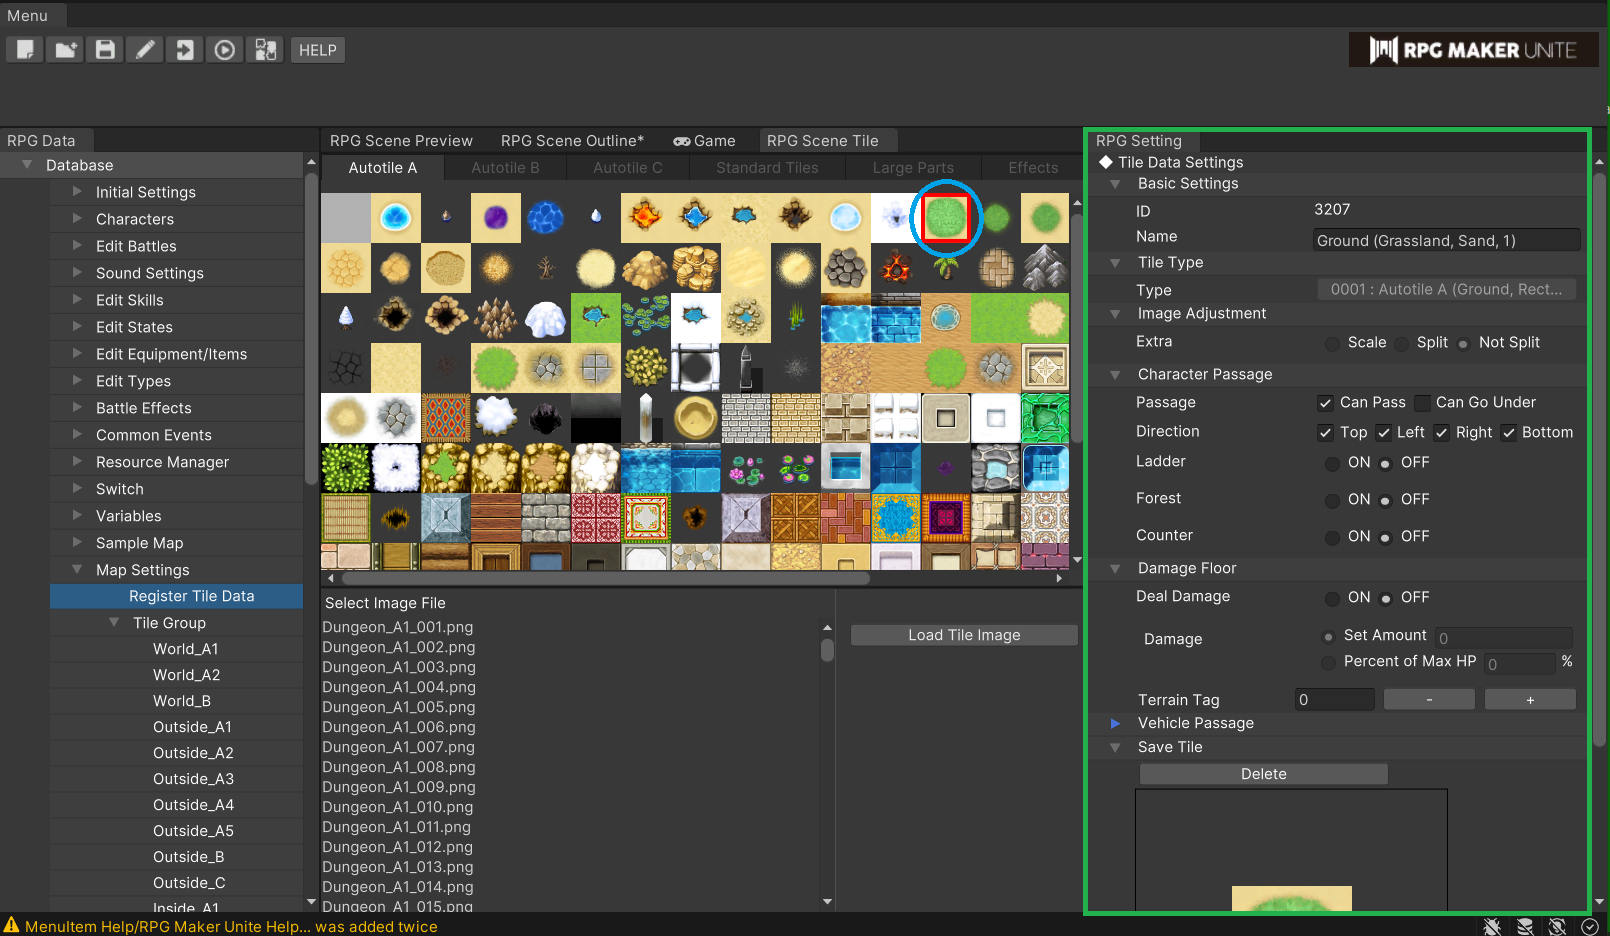This screenshot has height=936, width=1610.
Task: Toggle the Top direction checkbox
Action: click(x=1325, y=433)
